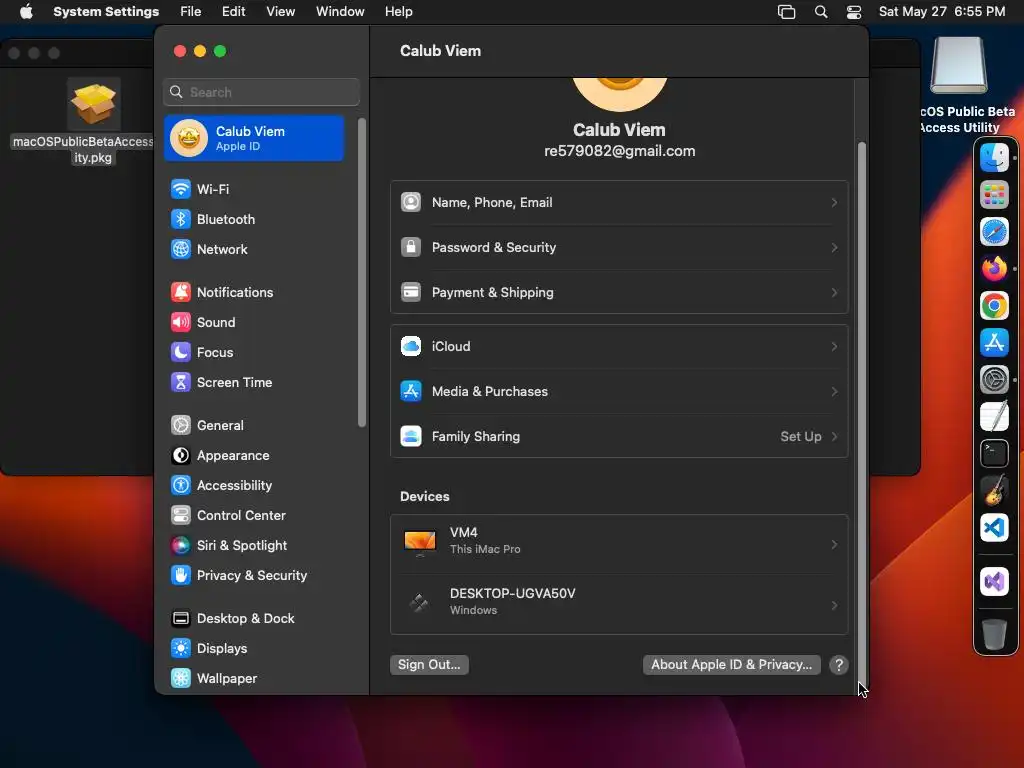This screenshot has width=1024, height=768.
Task: Select Privacy & Security hand icon
Action: click(181, 576)
